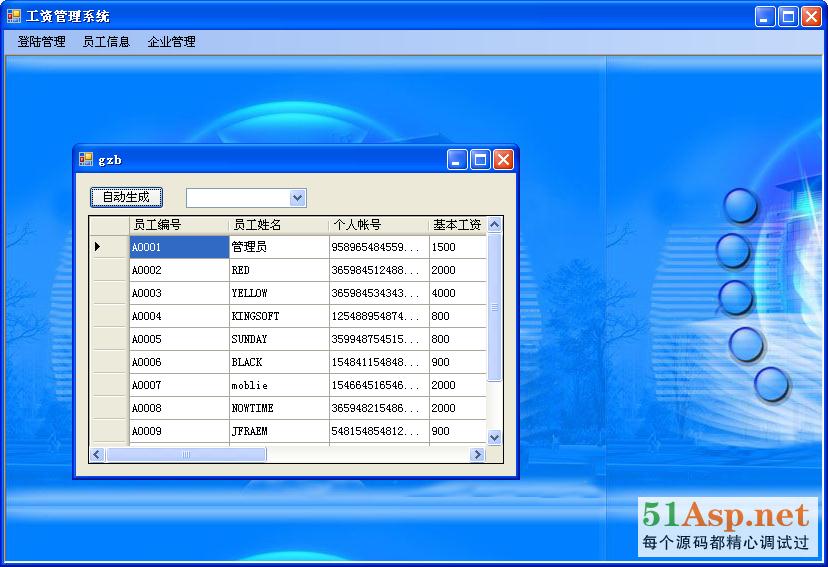Select cell A0003
Image resolution: width=828 pixels, height=567 pixels.
pos(179,293)
